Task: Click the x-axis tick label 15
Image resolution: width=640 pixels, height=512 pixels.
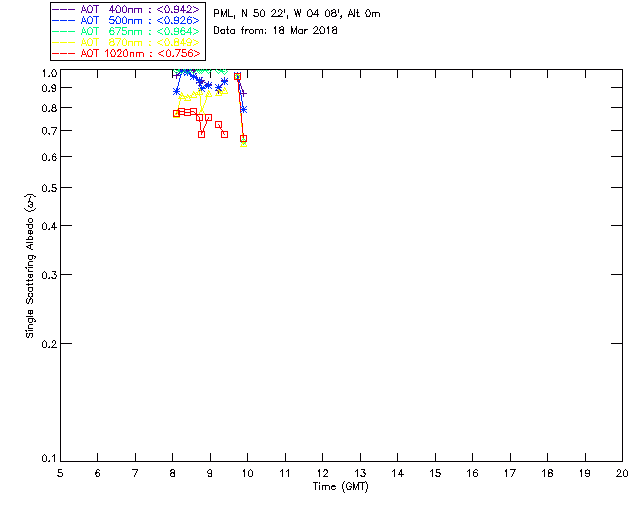Action: coord(435,473)
